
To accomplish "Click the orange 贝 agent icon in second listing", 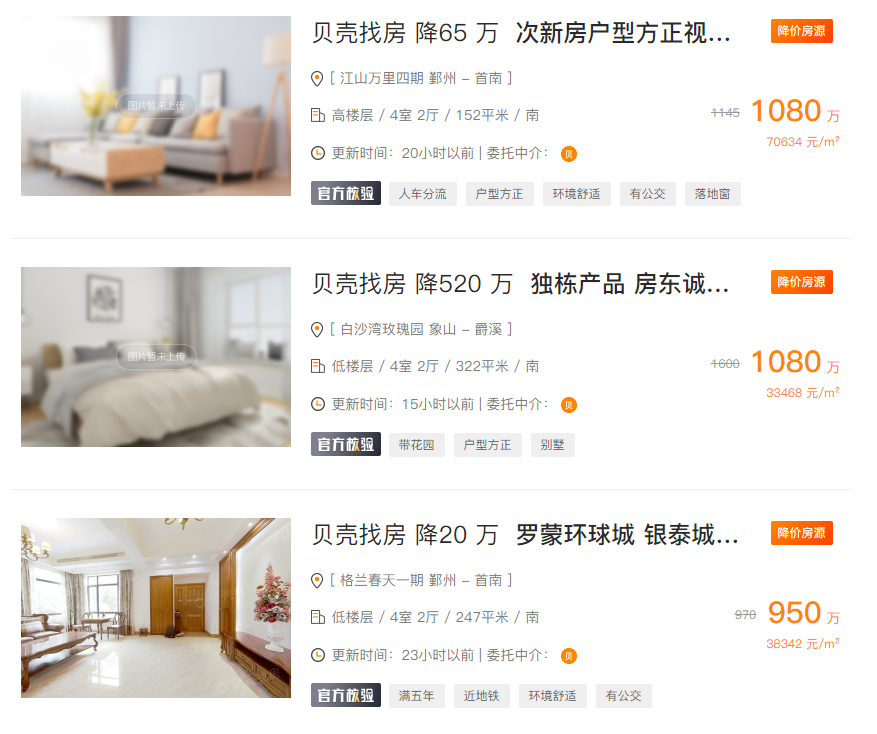I will 569,405.
